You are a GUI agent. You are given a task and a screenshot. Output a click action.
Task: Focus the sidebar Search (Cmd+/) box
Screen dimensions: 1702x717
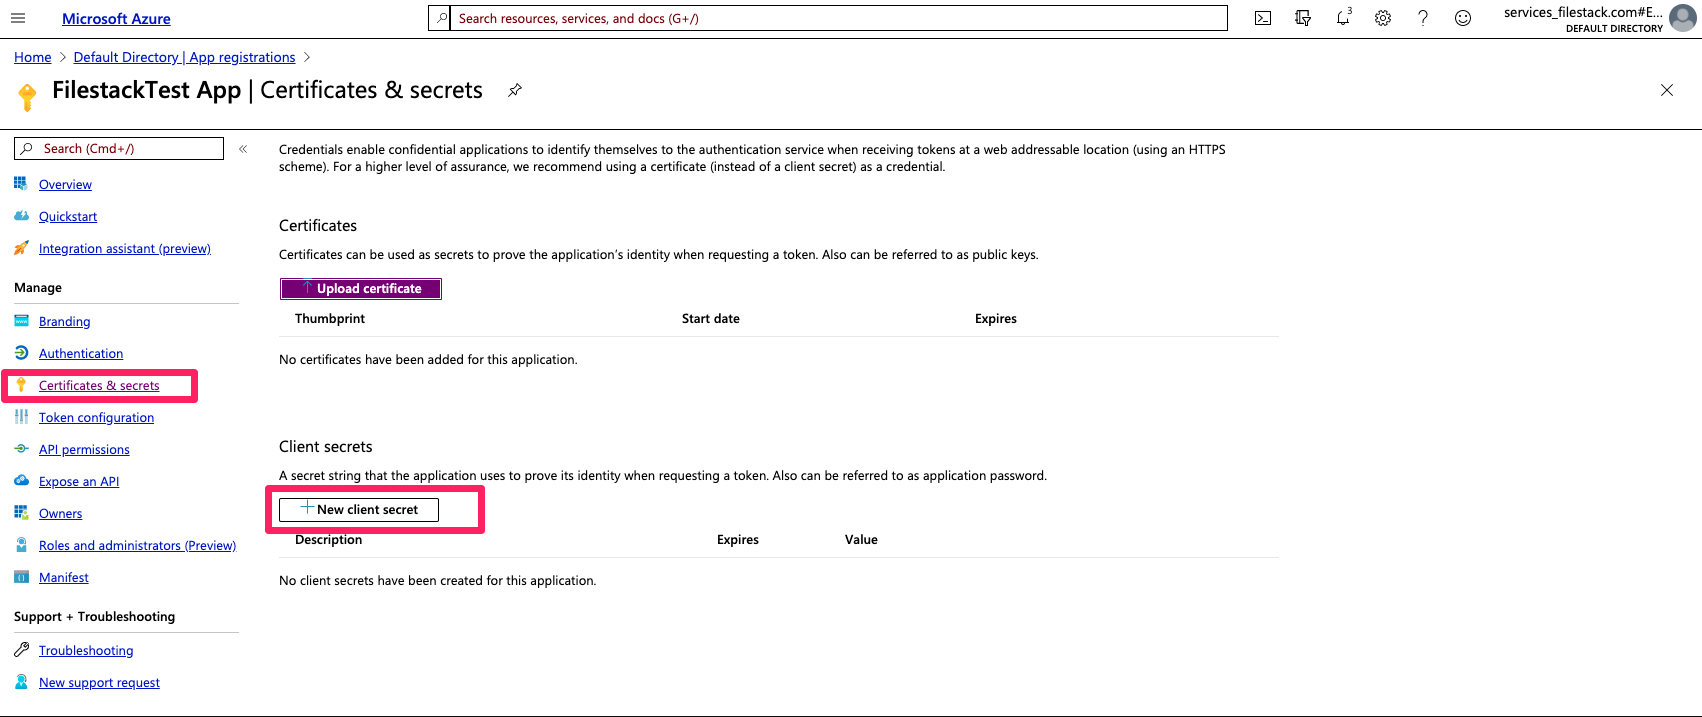pyautogui.click(x=119, y=149)
